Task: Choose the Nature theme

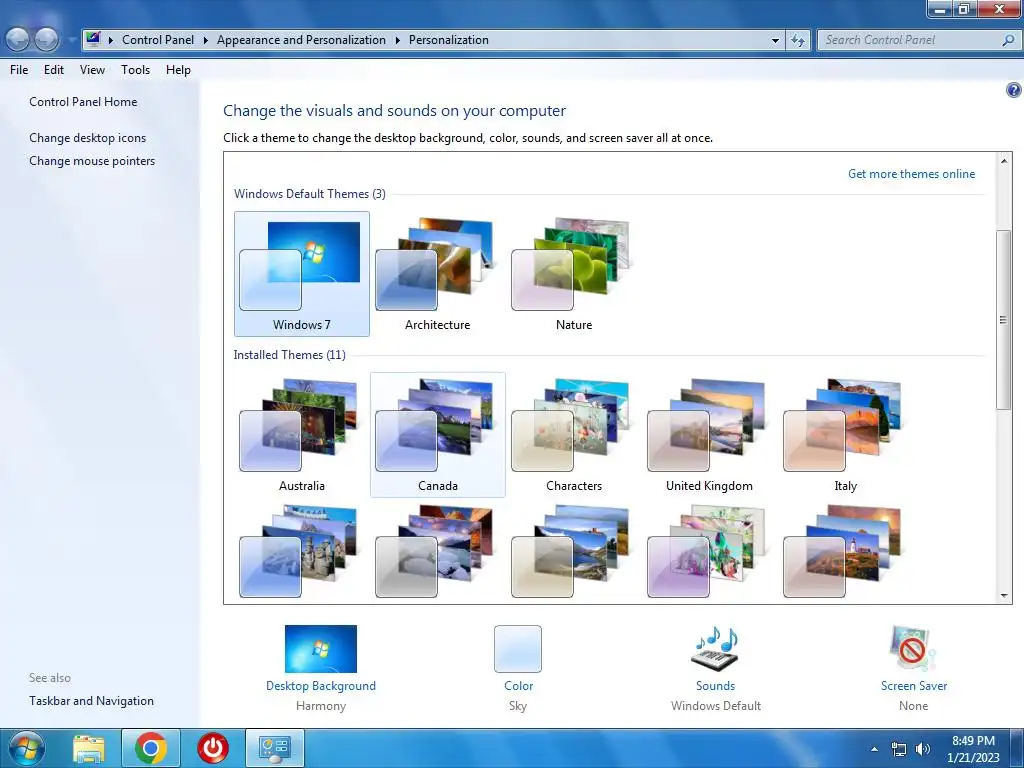Action: (573, 274)
